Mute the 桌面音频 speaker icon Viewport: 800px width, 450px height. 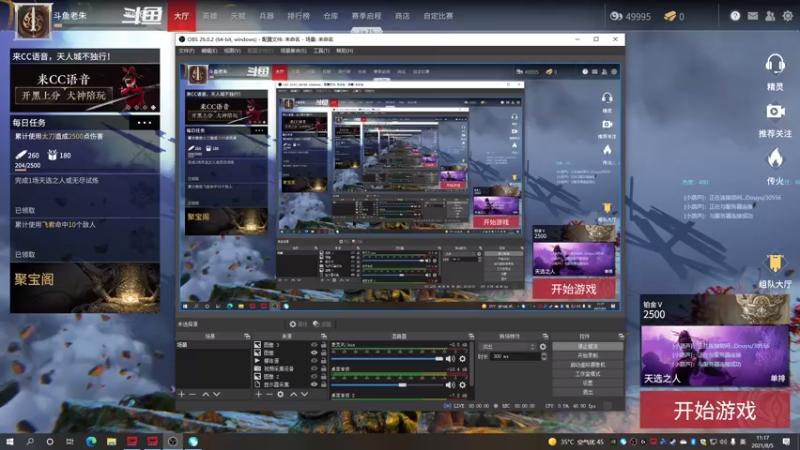[450, 385]
